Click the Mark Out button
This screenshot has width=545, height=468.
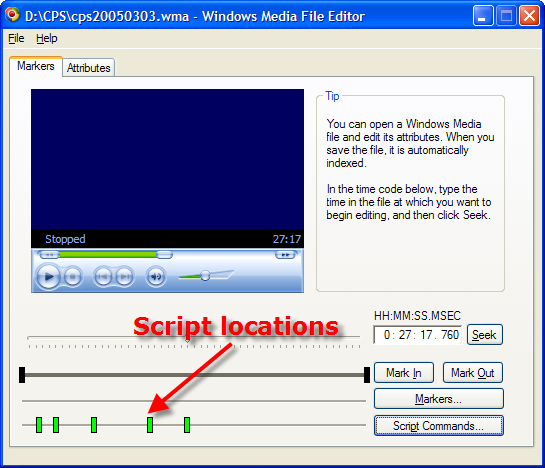(x=473, y=373)
